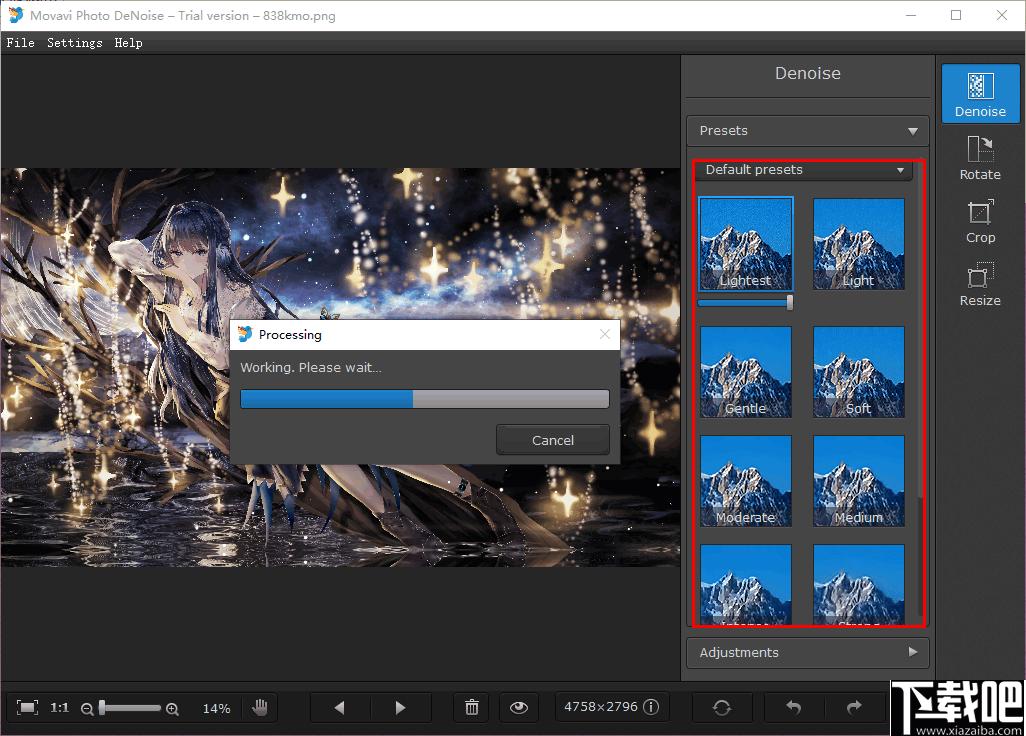Choose the Light preset thumbnail

click(858, 243)
